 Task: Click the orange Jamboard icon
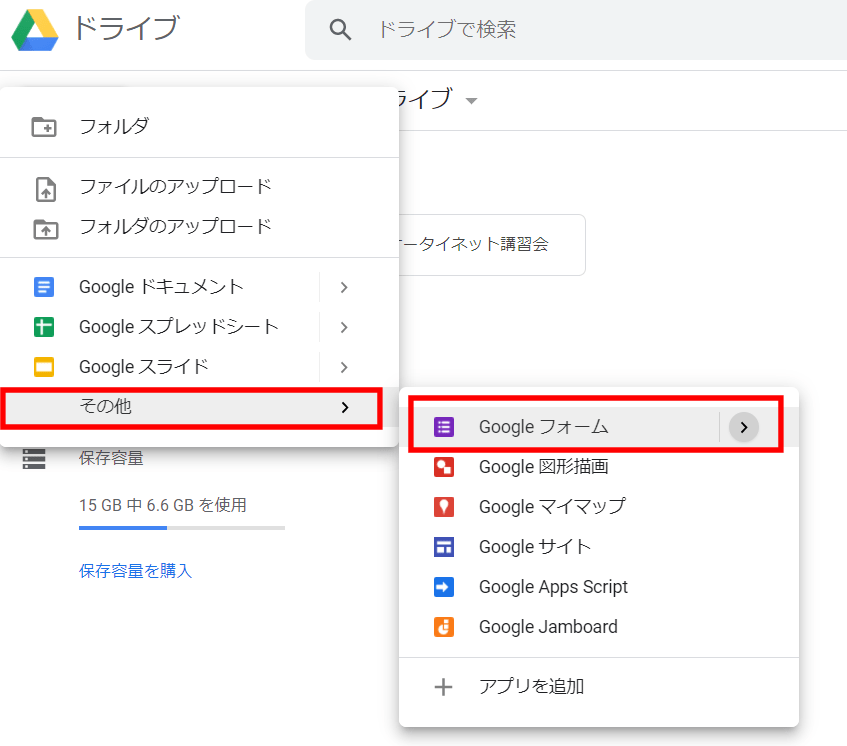(x=444, y=627)
